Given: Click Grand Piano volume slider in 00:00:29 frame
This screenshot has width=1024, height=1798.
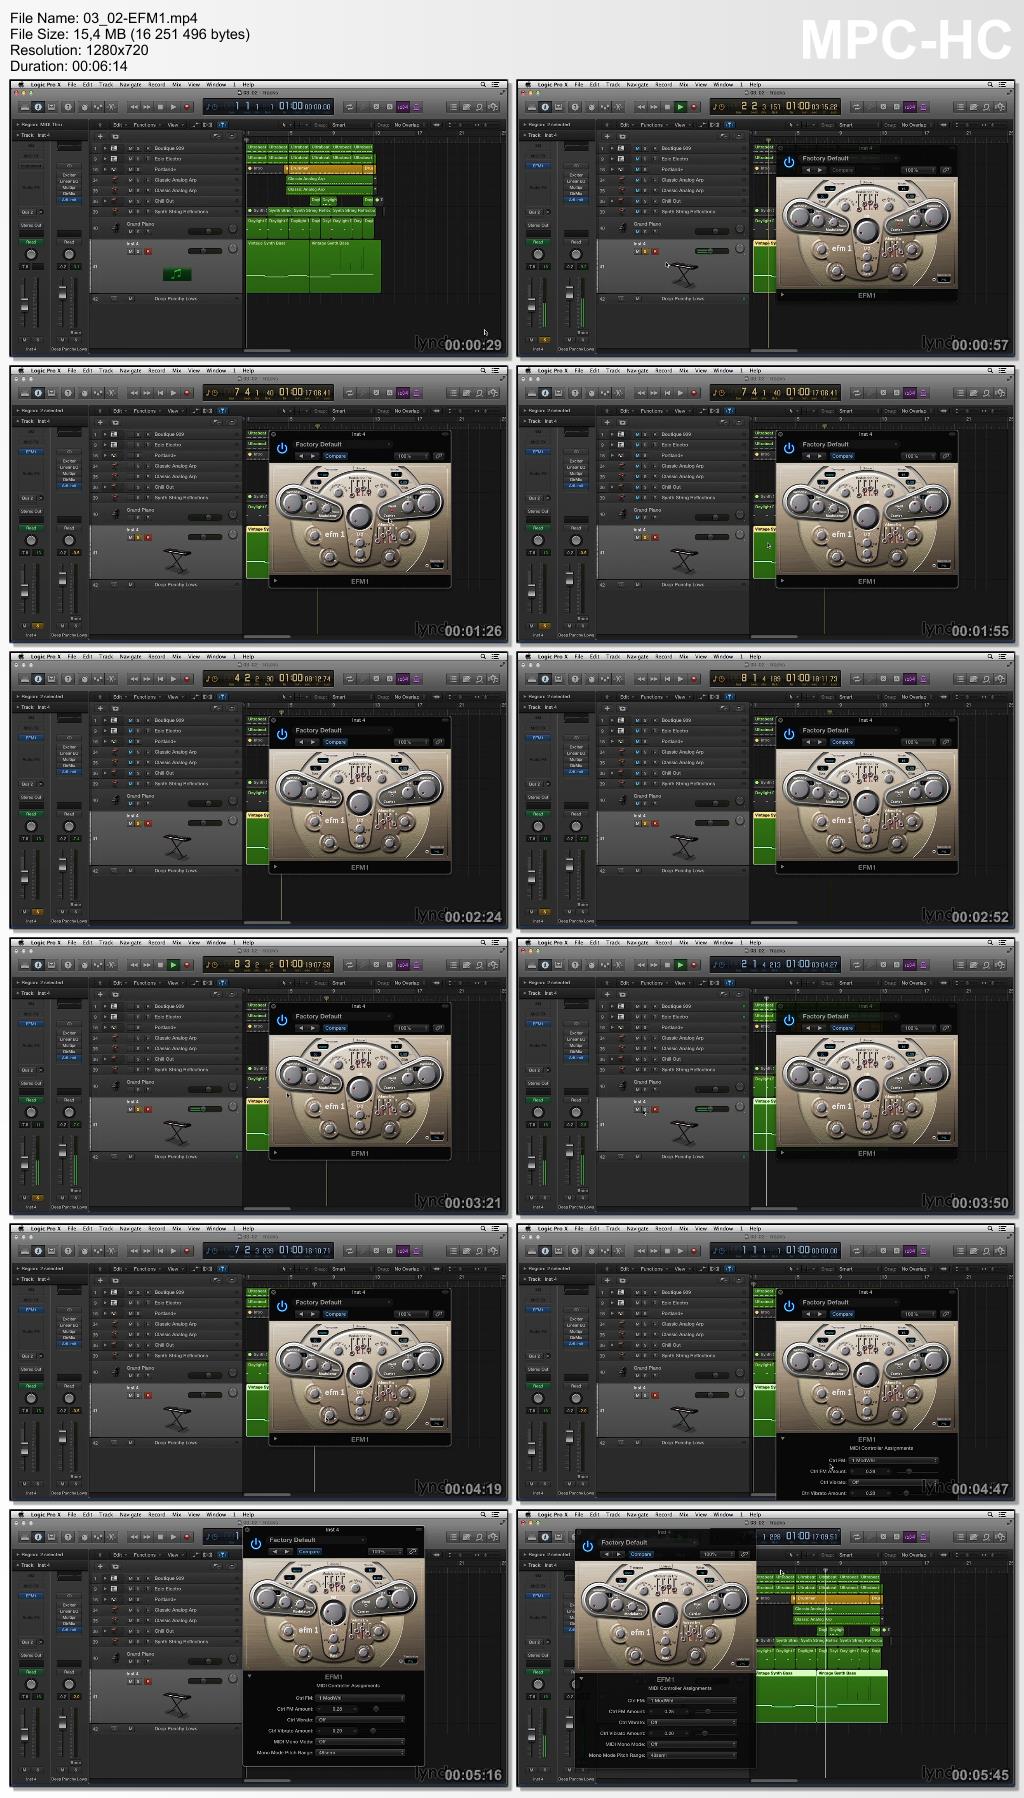Looking at the screenshot, I should (x=204, y=231).
